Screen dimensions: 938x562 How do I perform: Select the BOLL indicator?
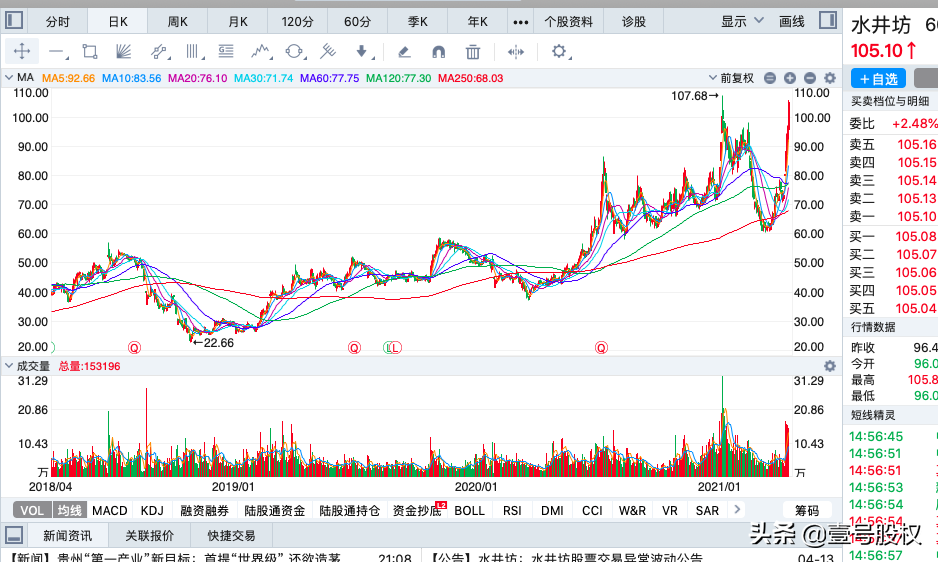(470, 511)
